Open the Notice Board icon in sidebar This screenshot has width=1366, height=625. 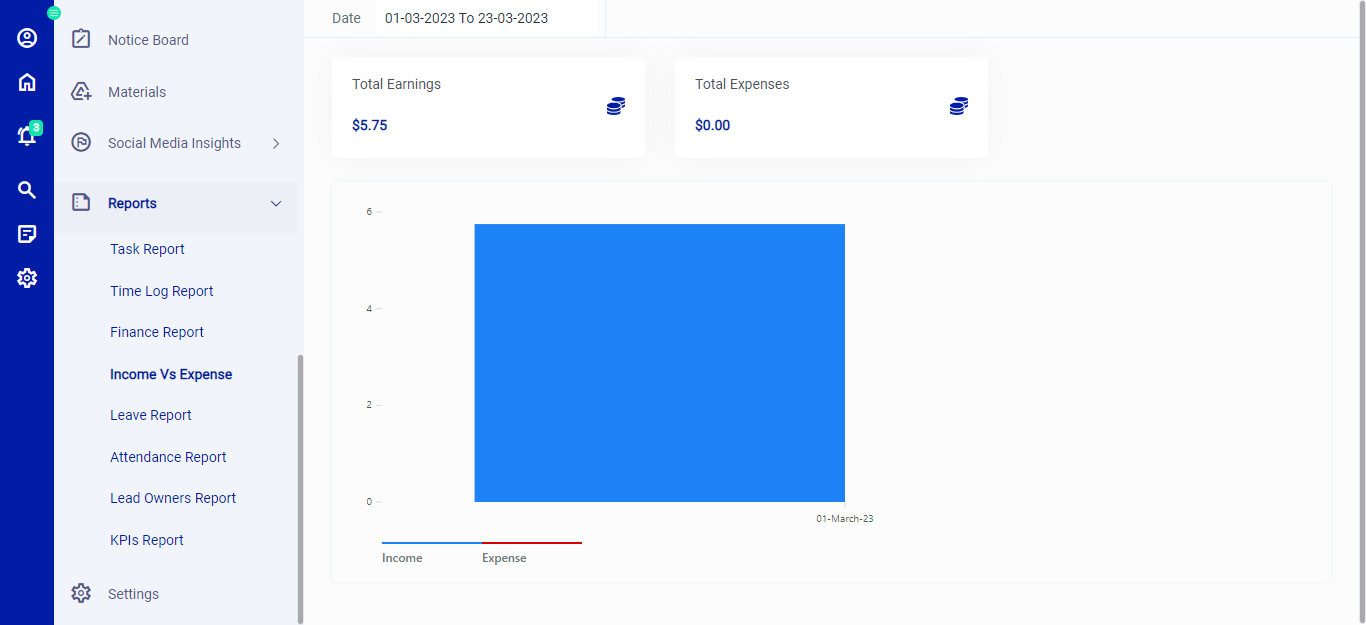[x=81, y=39]
